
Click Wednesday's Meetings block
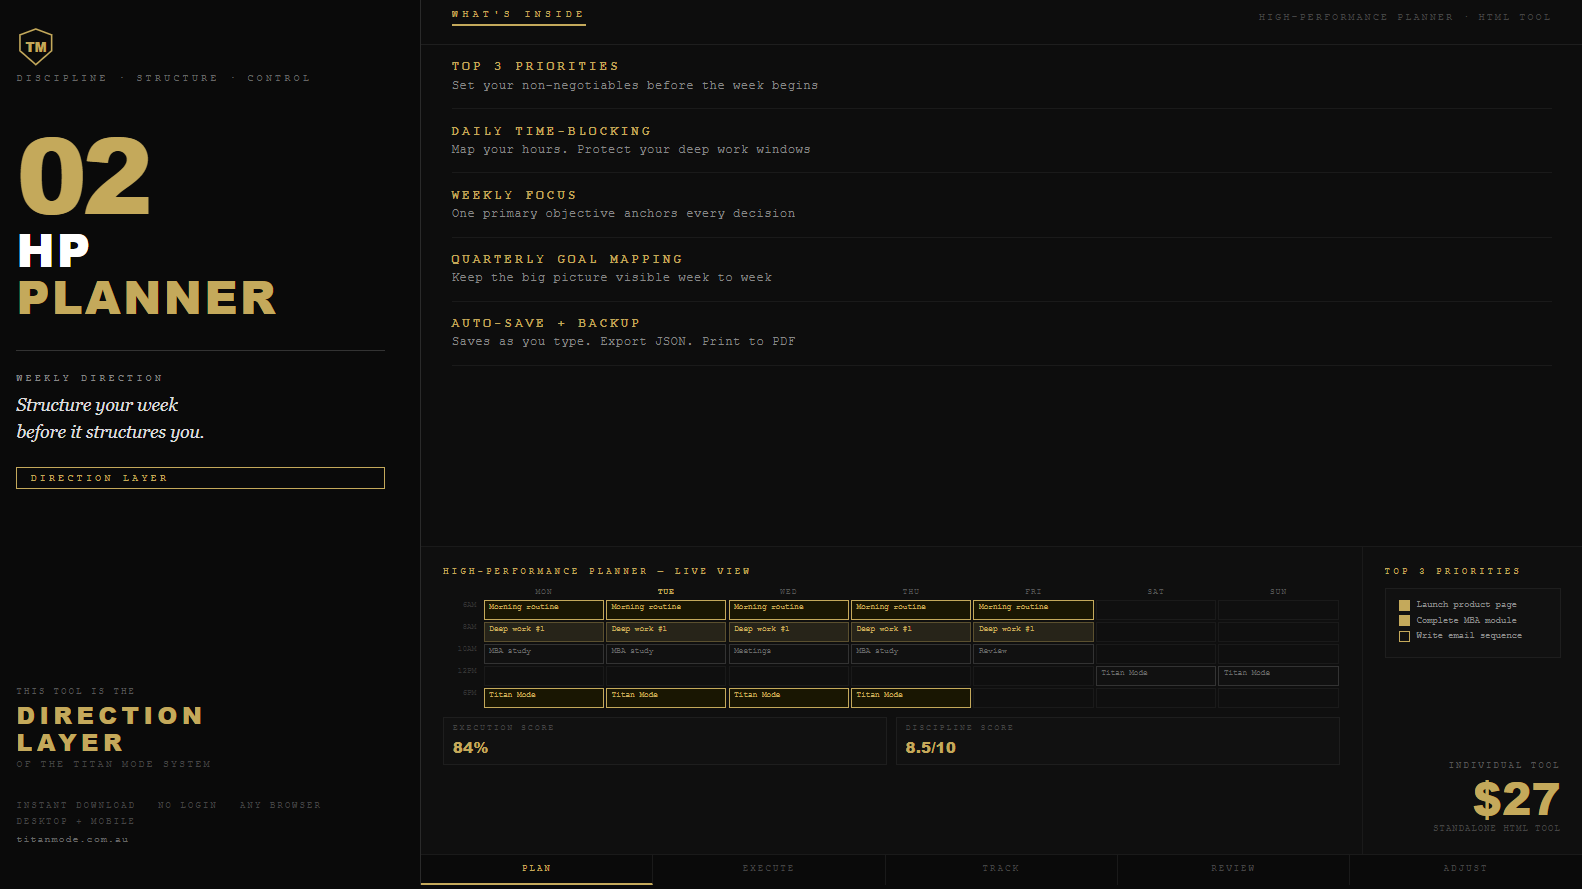tap(789, 653)
